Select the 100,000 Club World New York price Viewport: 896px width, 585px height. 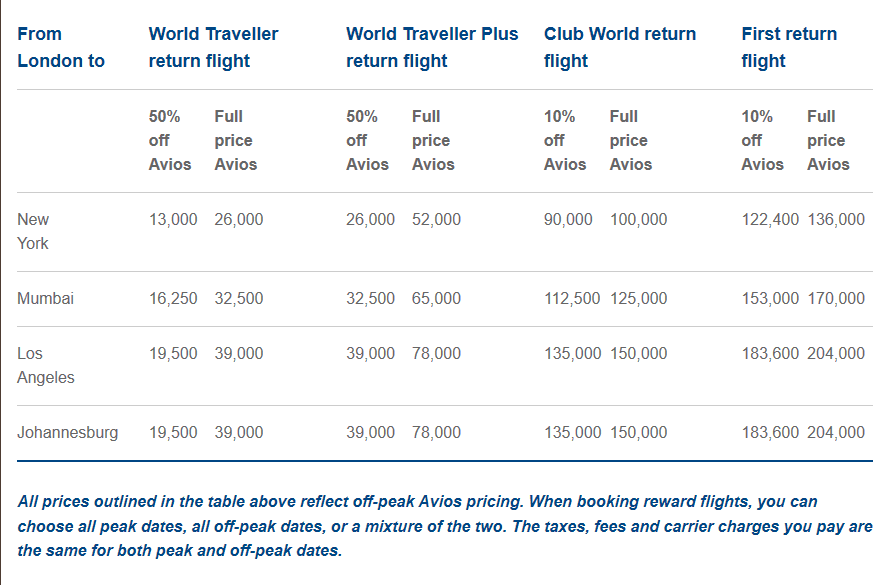click(638, 219)
